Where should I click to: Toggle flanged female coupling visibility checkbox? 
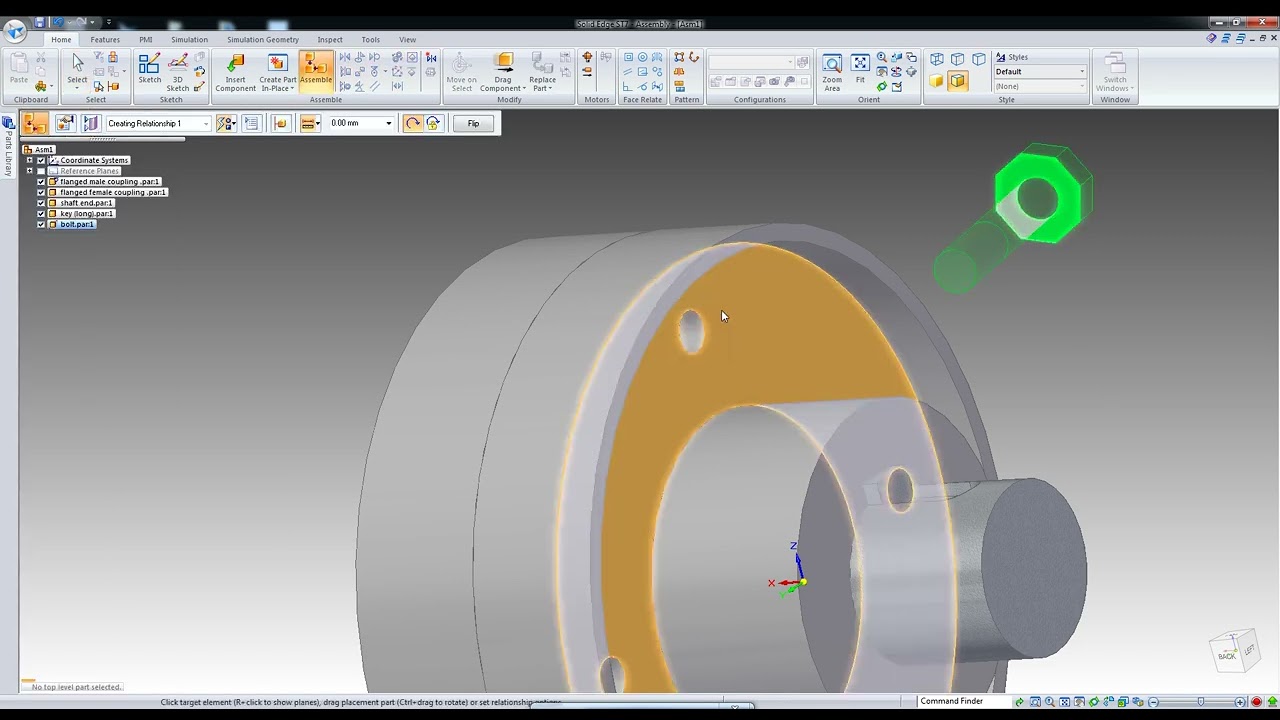[41, 192]
